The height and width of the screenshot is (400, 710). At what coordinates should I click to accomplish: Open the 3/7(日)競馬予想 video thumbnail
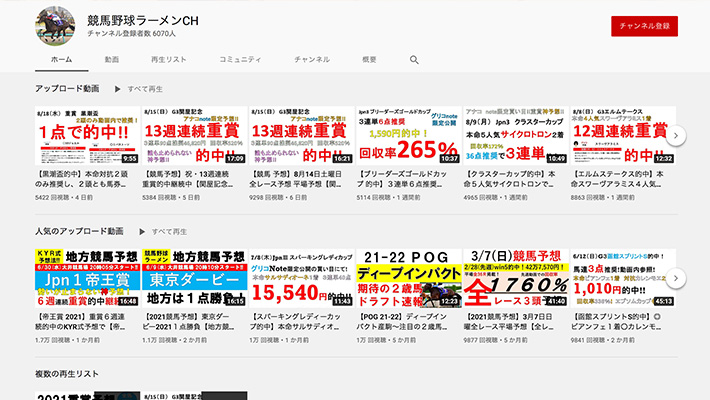(516, 278)
